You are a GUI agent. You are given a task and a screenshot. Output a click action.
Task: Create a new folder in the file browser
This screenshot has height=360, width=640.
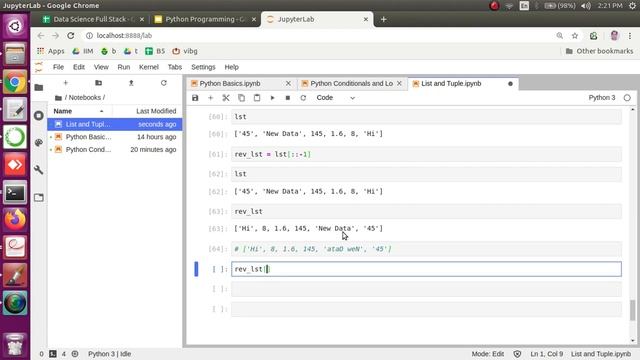point(98,83)
